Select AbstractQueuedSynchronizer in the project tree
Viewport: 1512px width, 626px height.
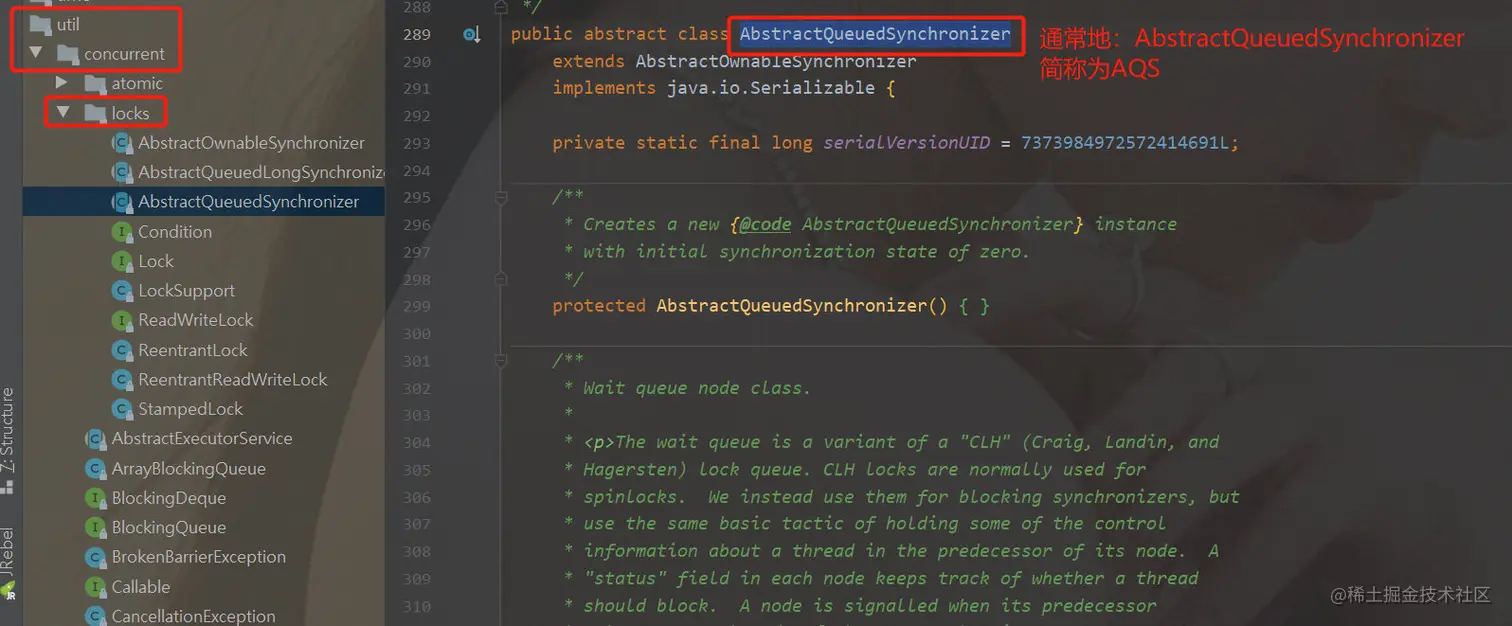[x=248, y=202]
